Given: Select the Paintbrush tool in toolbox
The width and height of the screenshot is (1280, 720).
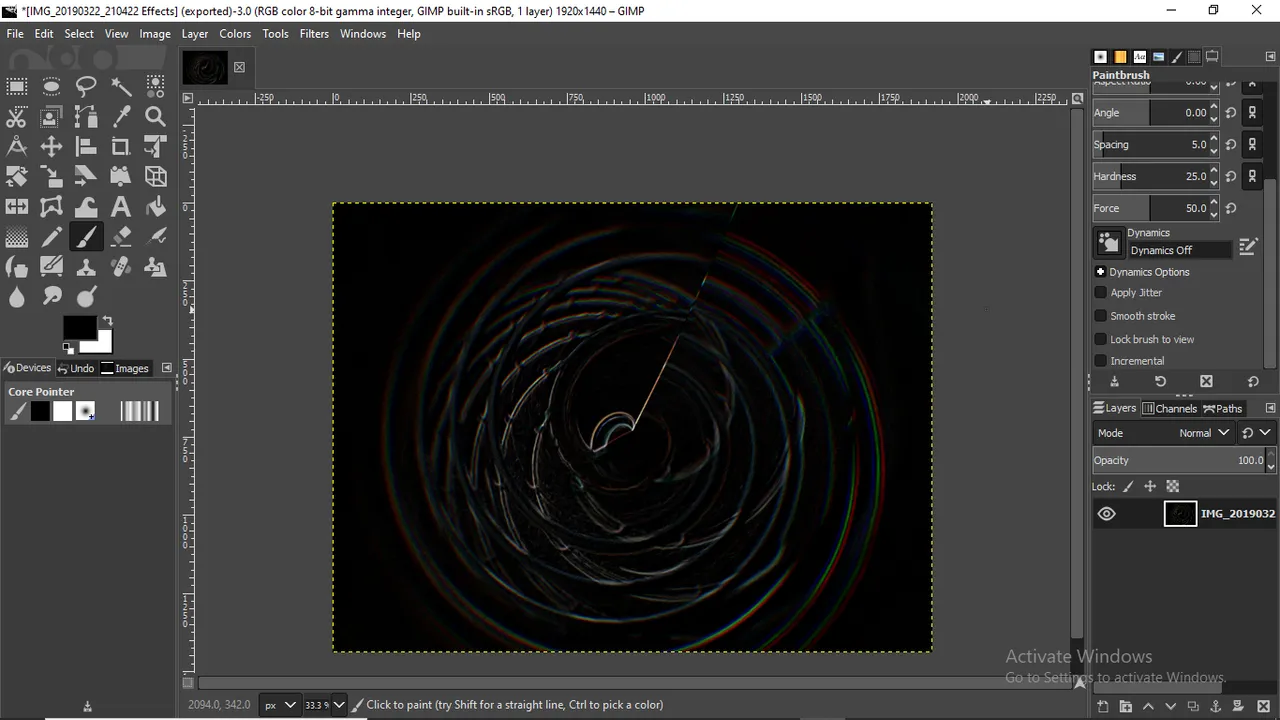Looking at the screenshot, I should pos(86,237).
